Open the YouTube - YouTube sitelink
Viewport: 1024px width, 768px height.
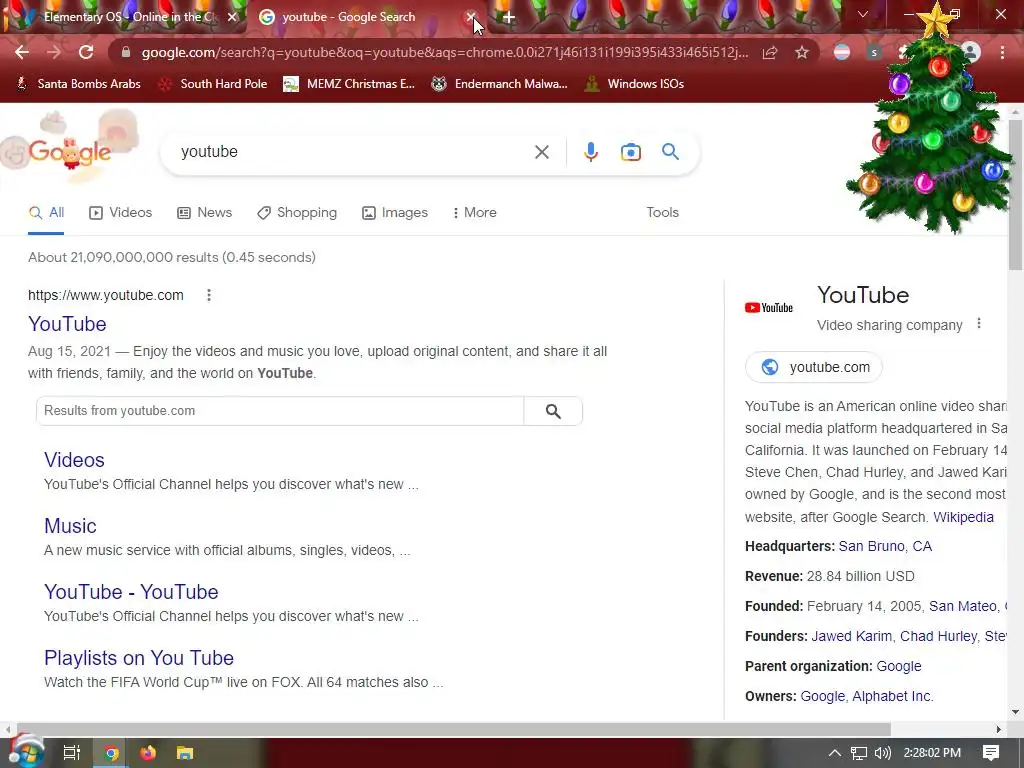[131, 592]
